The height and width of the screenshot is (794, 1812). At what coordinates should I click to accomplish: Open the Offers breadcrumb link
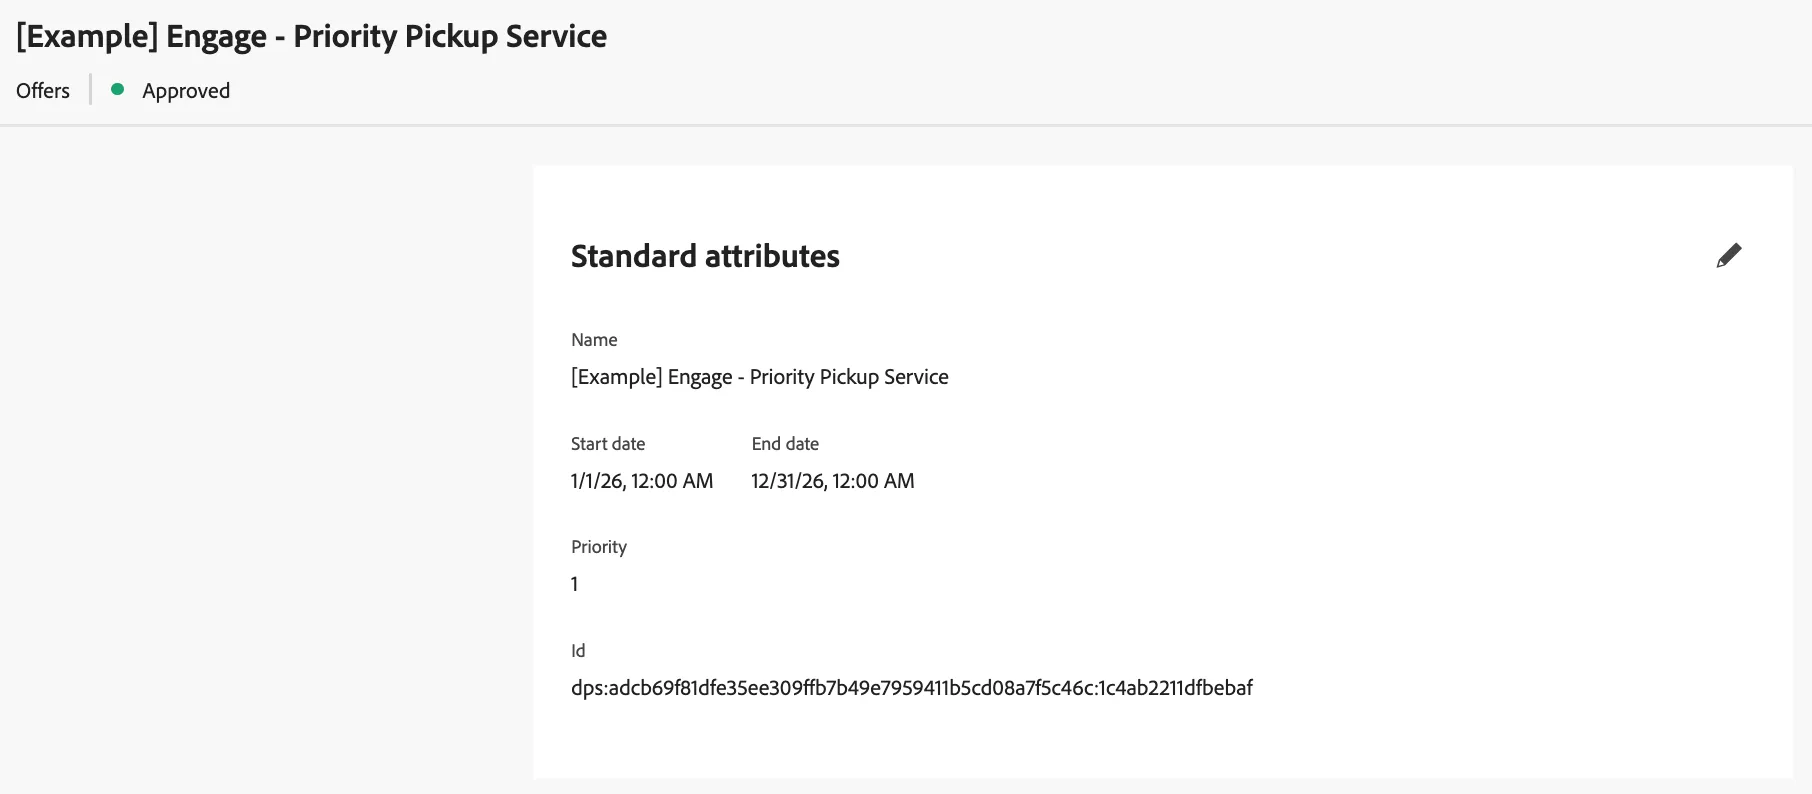click(43, 90)
